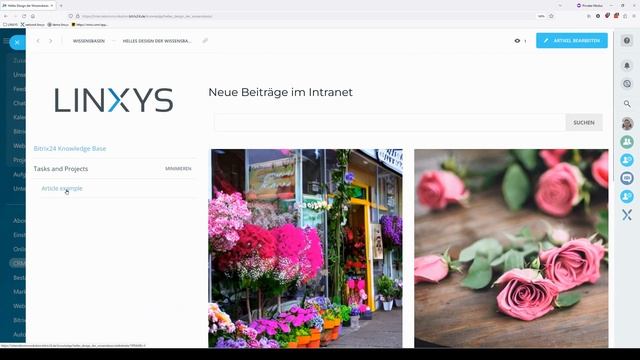Click the eye icon showing the view count

click(517, 41)
